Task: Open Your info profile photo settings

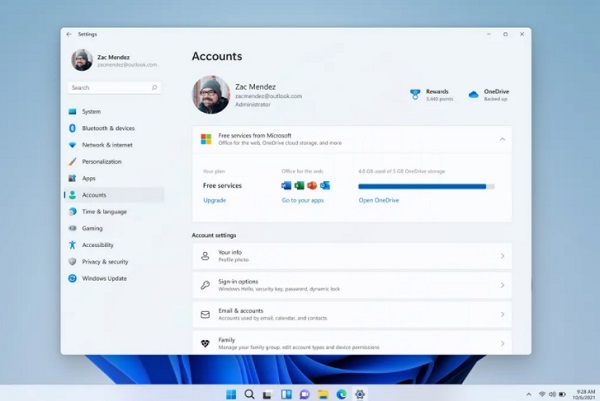Action: point(352,256)
